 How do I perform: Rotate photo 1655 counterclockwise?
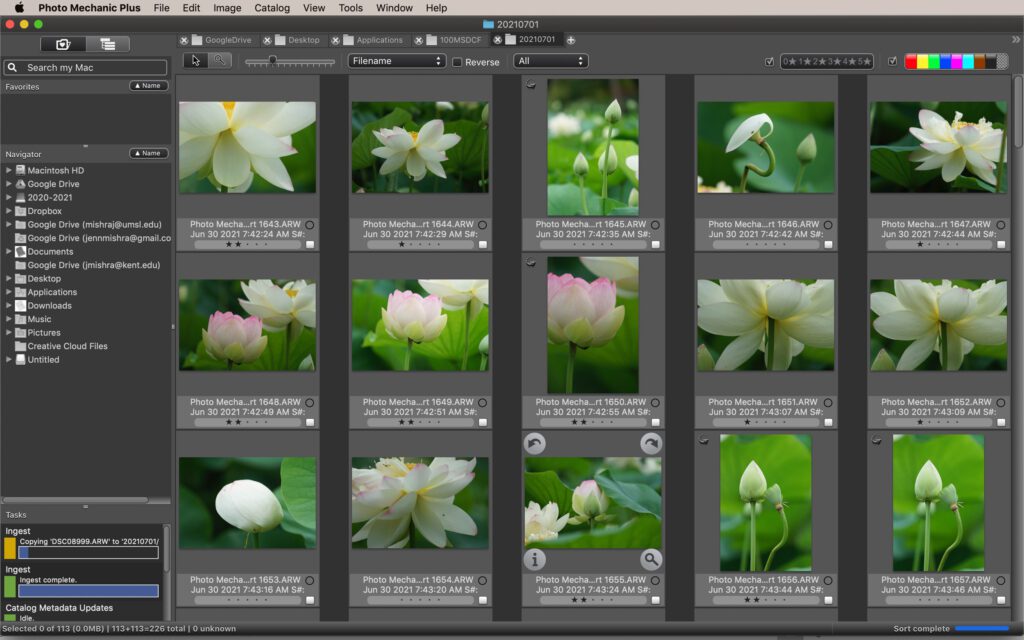click(x=535, y=444)
